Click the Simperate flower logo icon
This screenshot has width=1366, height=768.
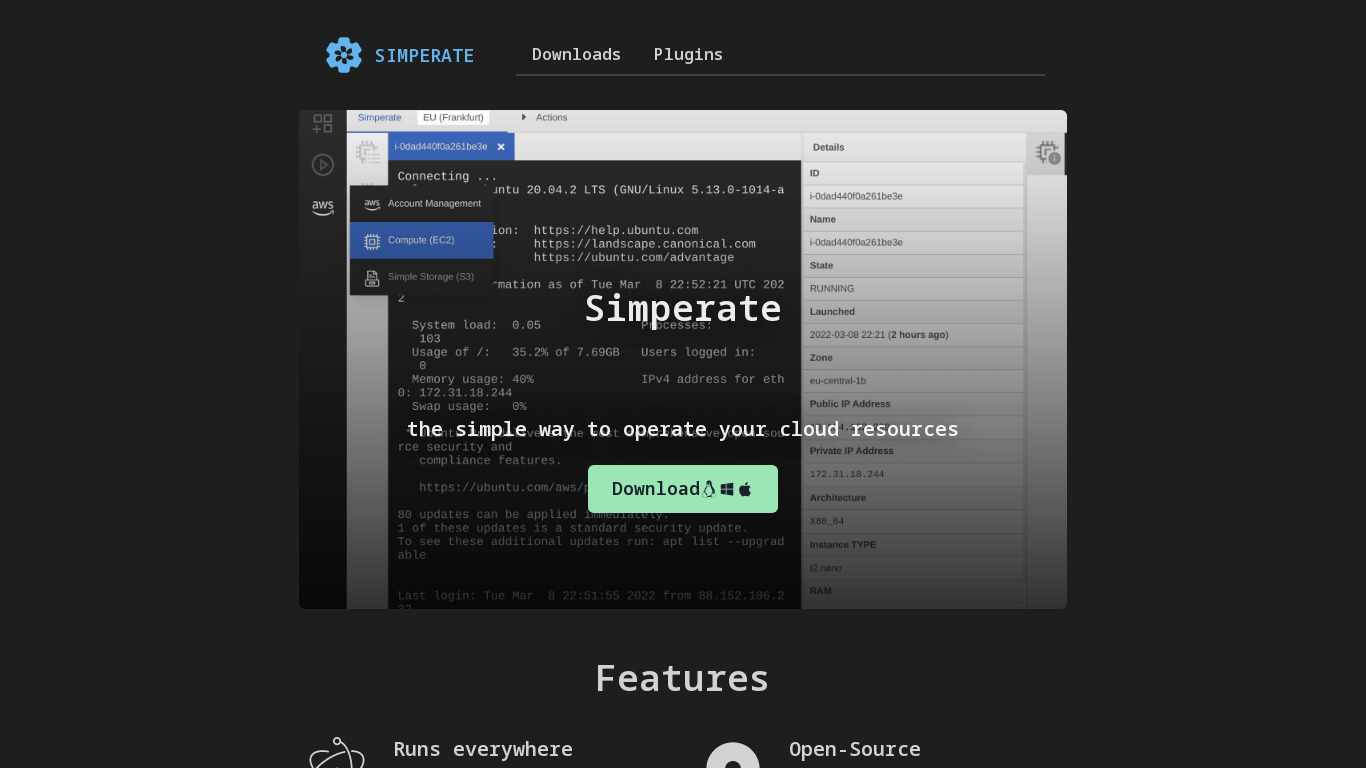point(344,55)
